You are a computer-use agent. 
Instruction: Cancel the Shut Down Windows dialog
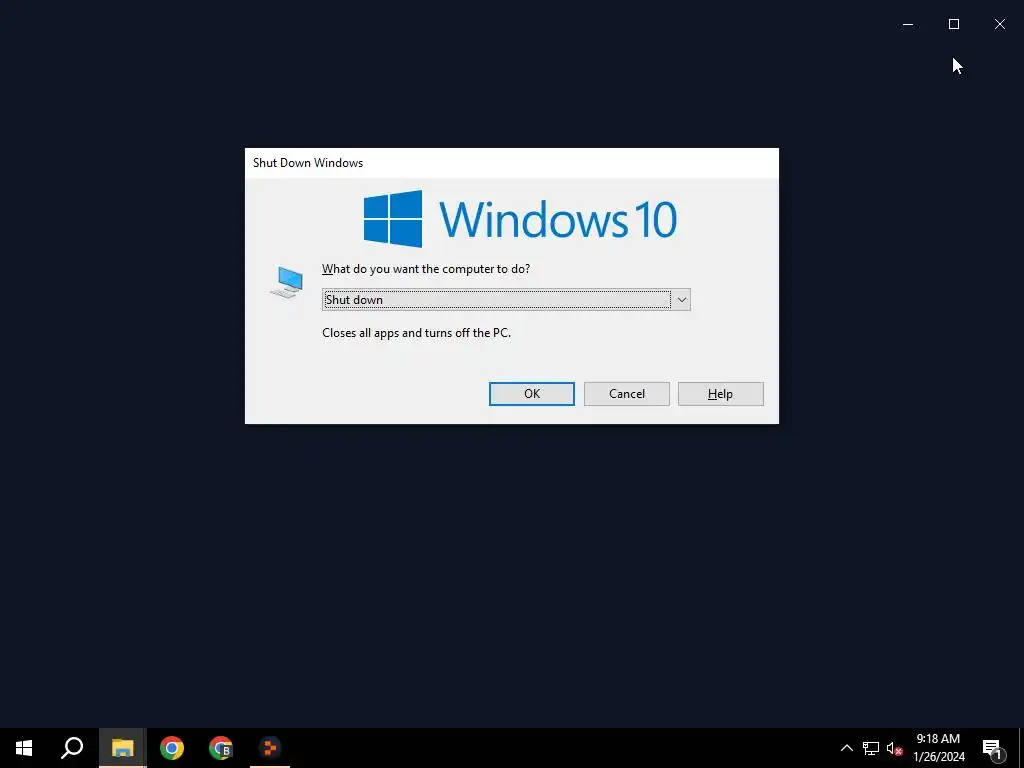(x=626, y=394)
